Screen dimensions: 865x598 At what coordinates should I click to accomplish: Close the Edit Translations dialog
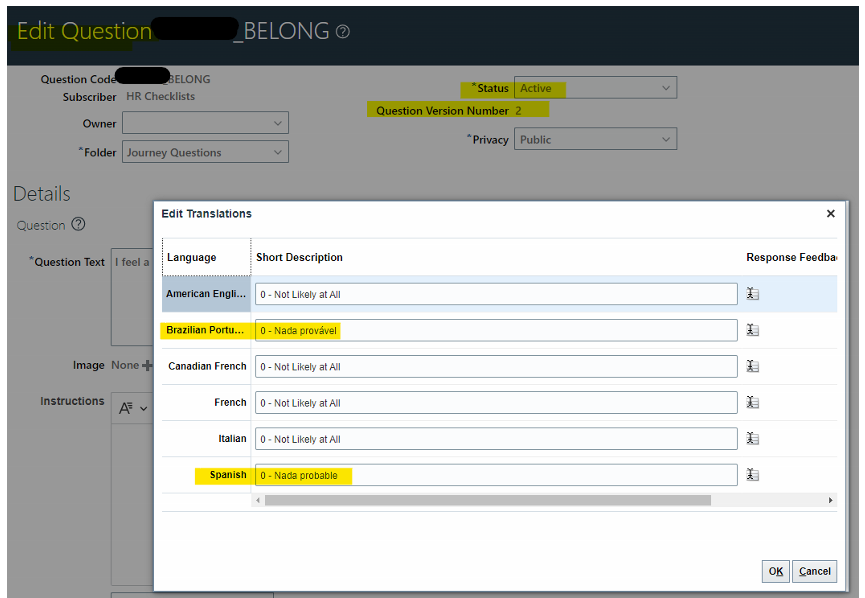click(831, 213)
